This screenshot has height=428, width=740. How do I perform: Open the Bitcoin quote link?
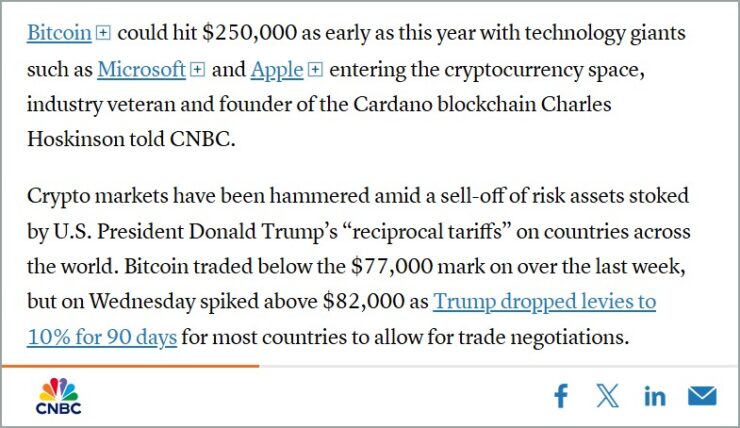[x=59, y=33]
